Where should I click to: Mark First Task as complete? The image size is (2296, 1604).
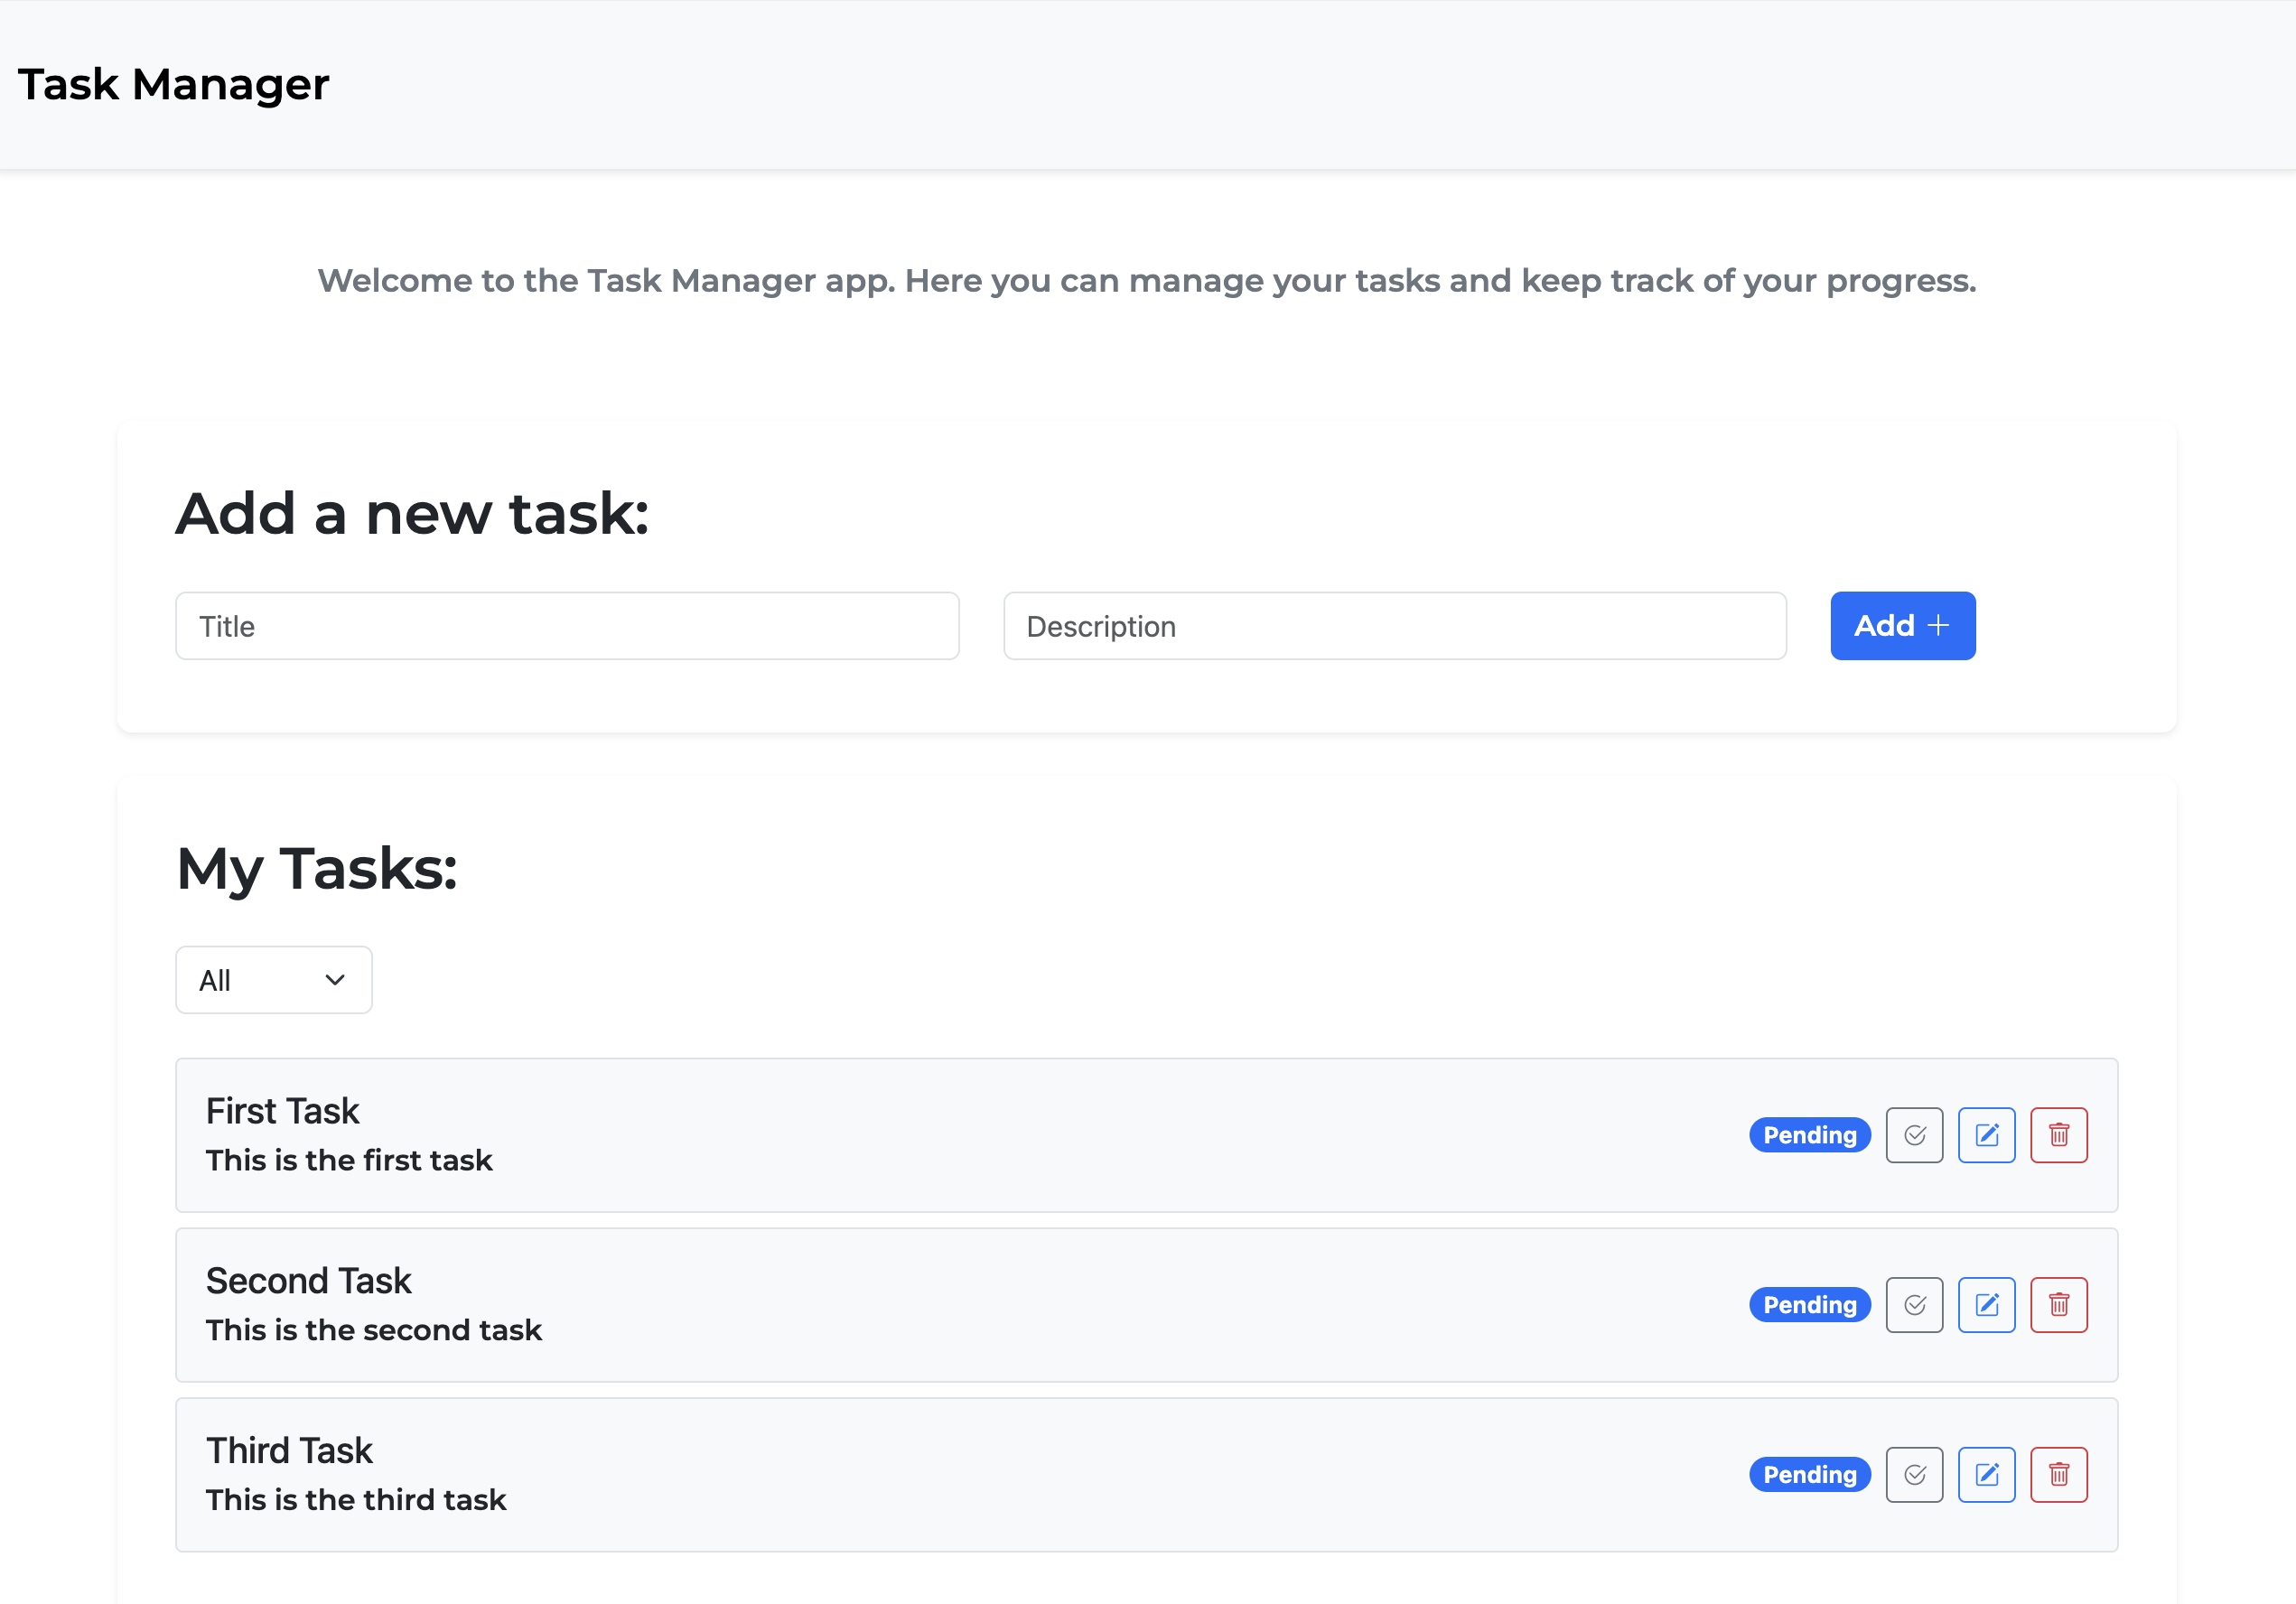pos(1914,1135)
